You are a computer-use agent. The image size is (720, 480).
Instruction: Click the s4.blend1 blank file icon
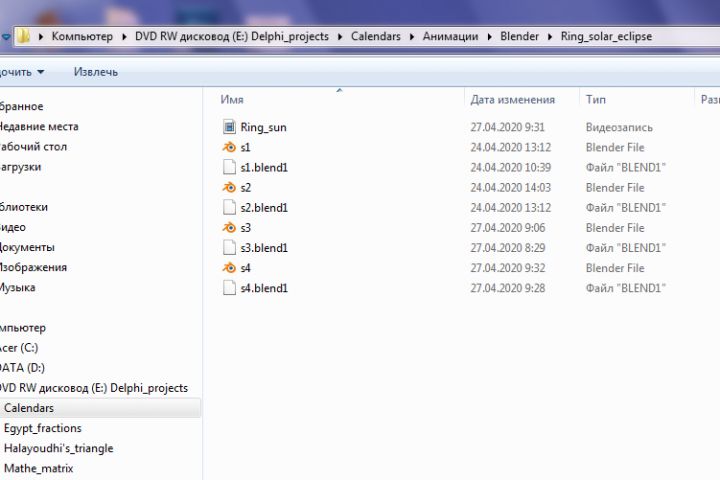229,288
